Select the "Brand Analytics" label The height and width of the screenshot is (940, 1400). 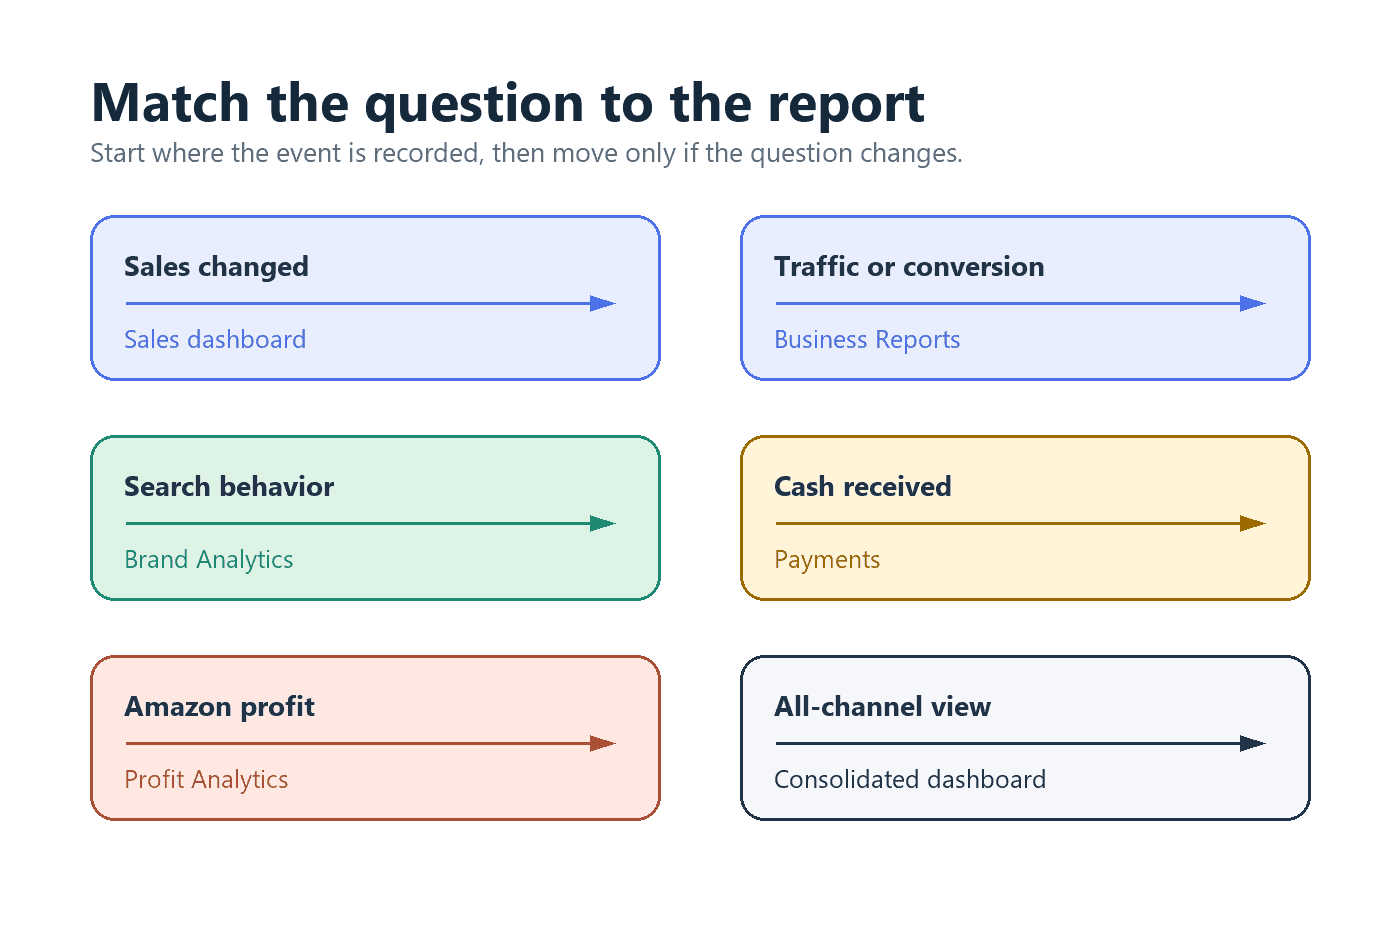(208, 560)
